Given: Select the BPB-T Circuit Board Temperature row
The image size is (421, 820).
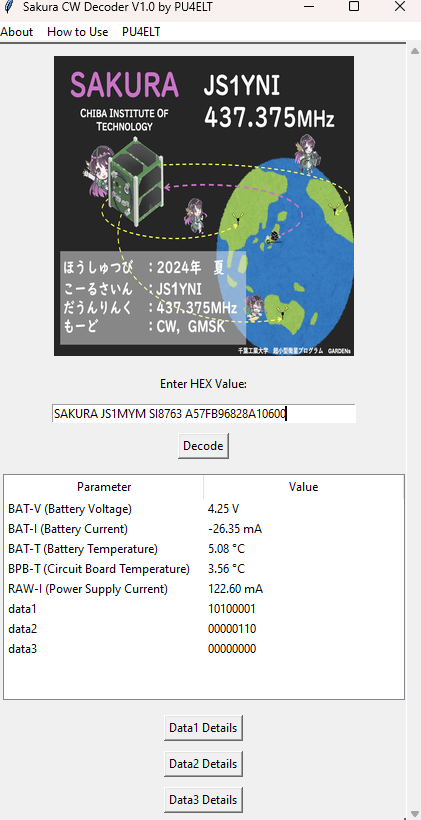Looking at the screenshot, I should click(204, 568).
